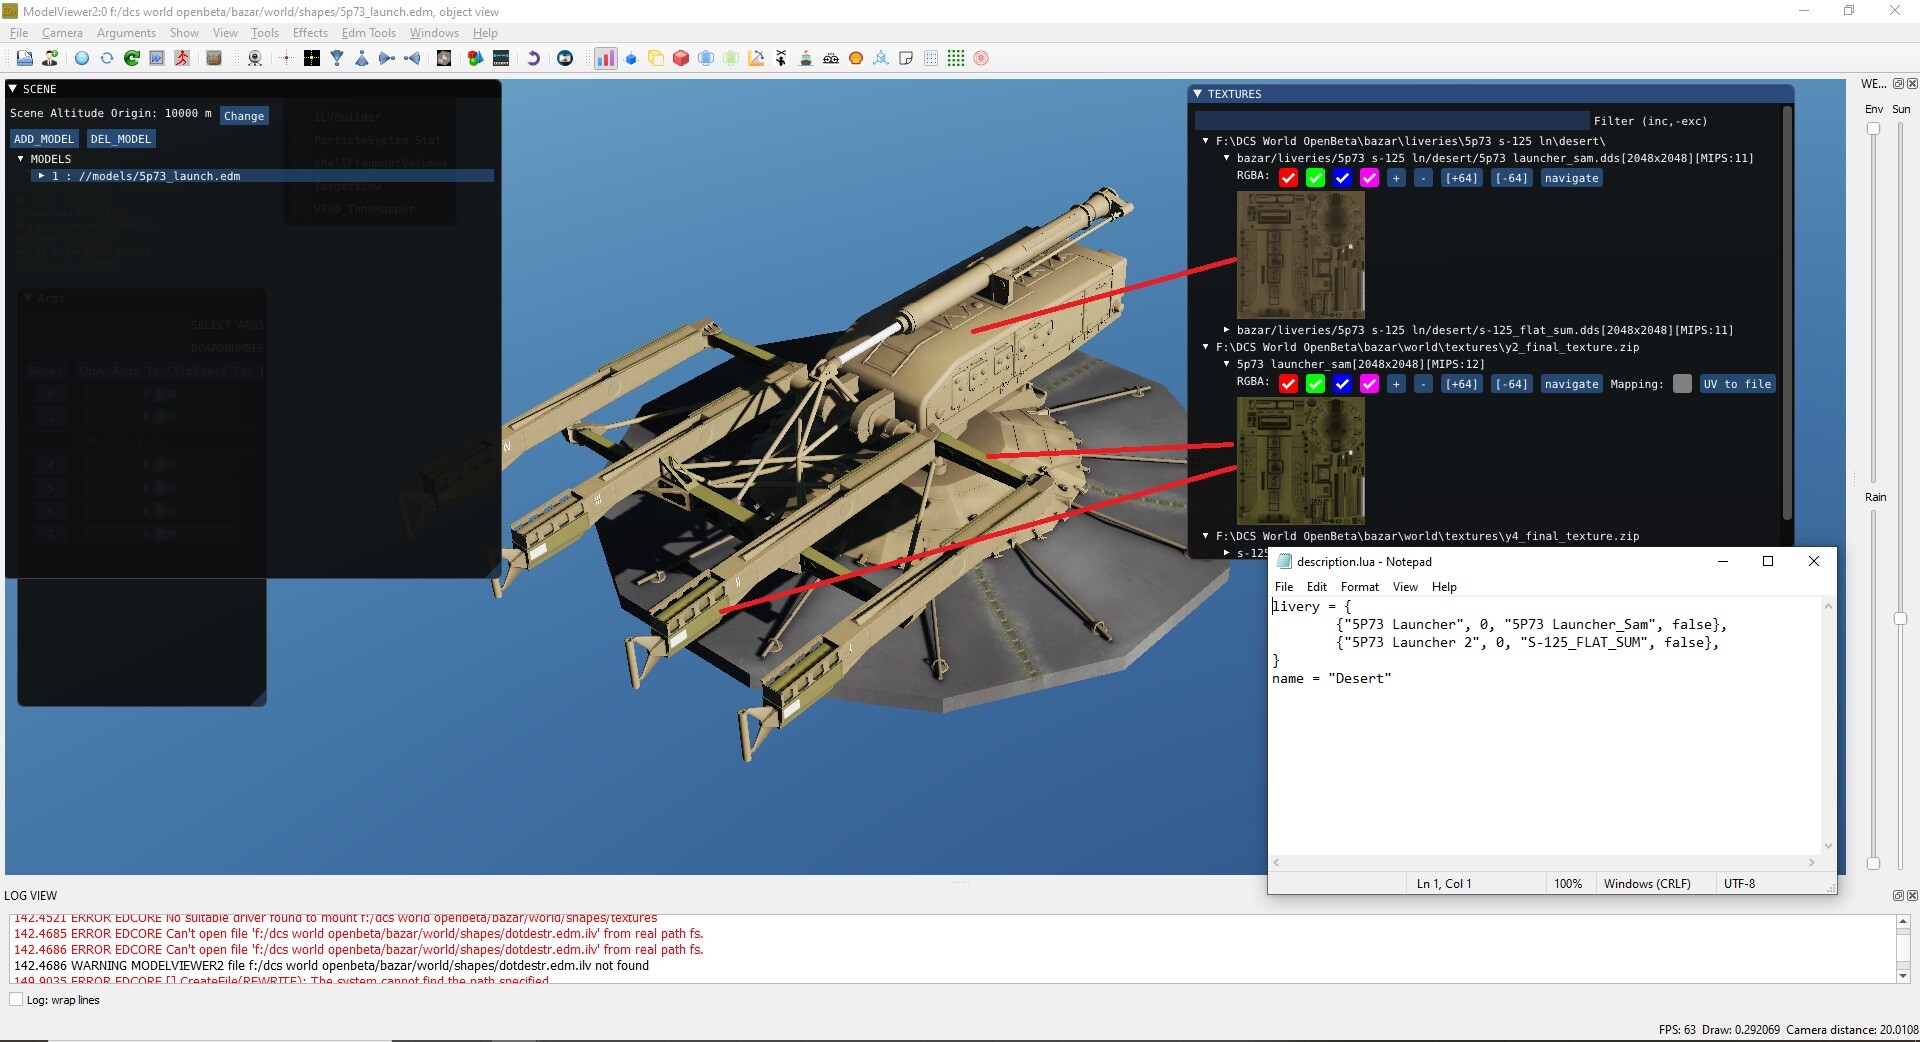Toggle the green channel checkbox for 5p73 launcher_sam
Image resolution: width=1920 pixels, height=1042 pixels.
tap(1315, 384)
